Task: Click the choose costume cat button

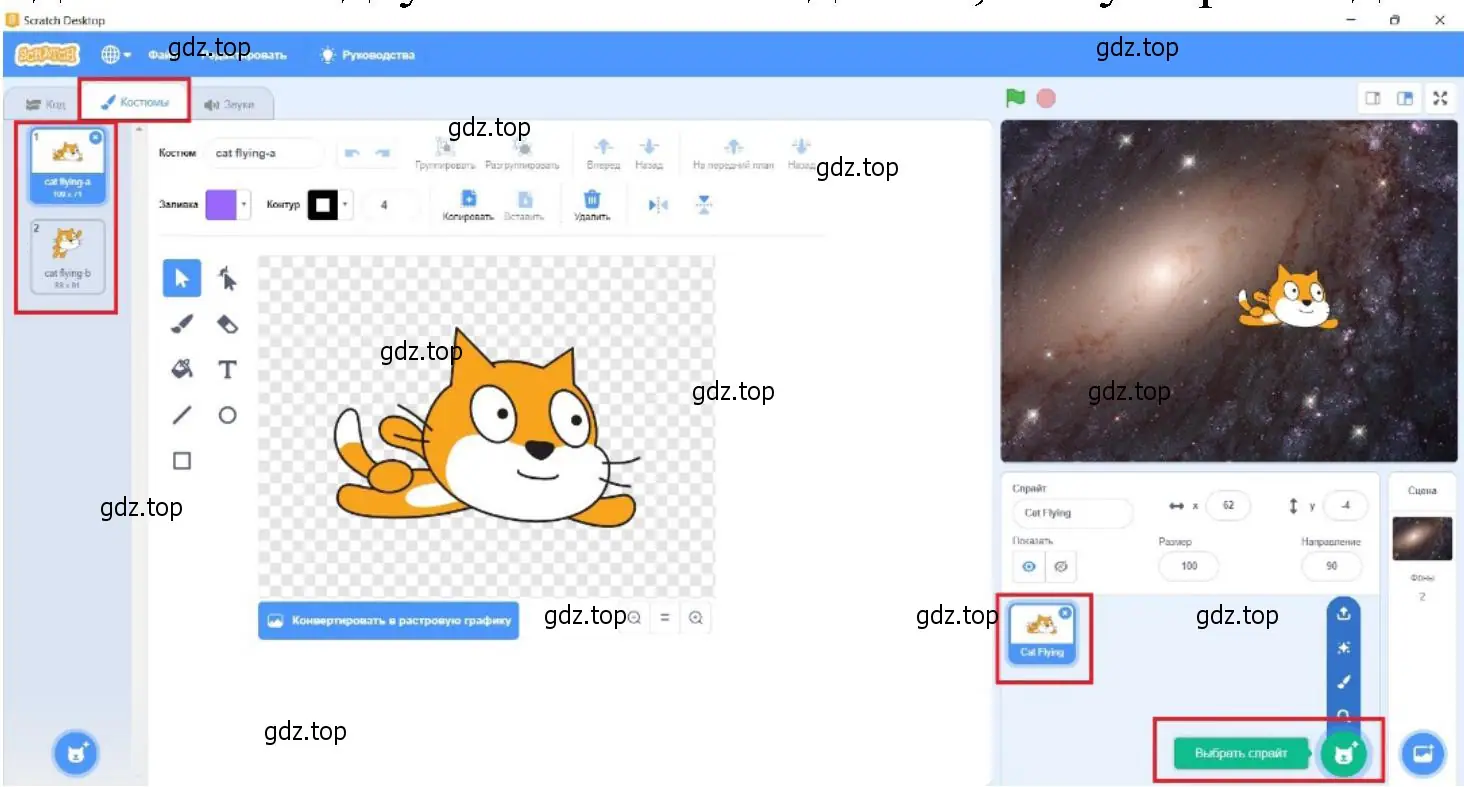Action: pyautogui.click(x=76, y=754)
